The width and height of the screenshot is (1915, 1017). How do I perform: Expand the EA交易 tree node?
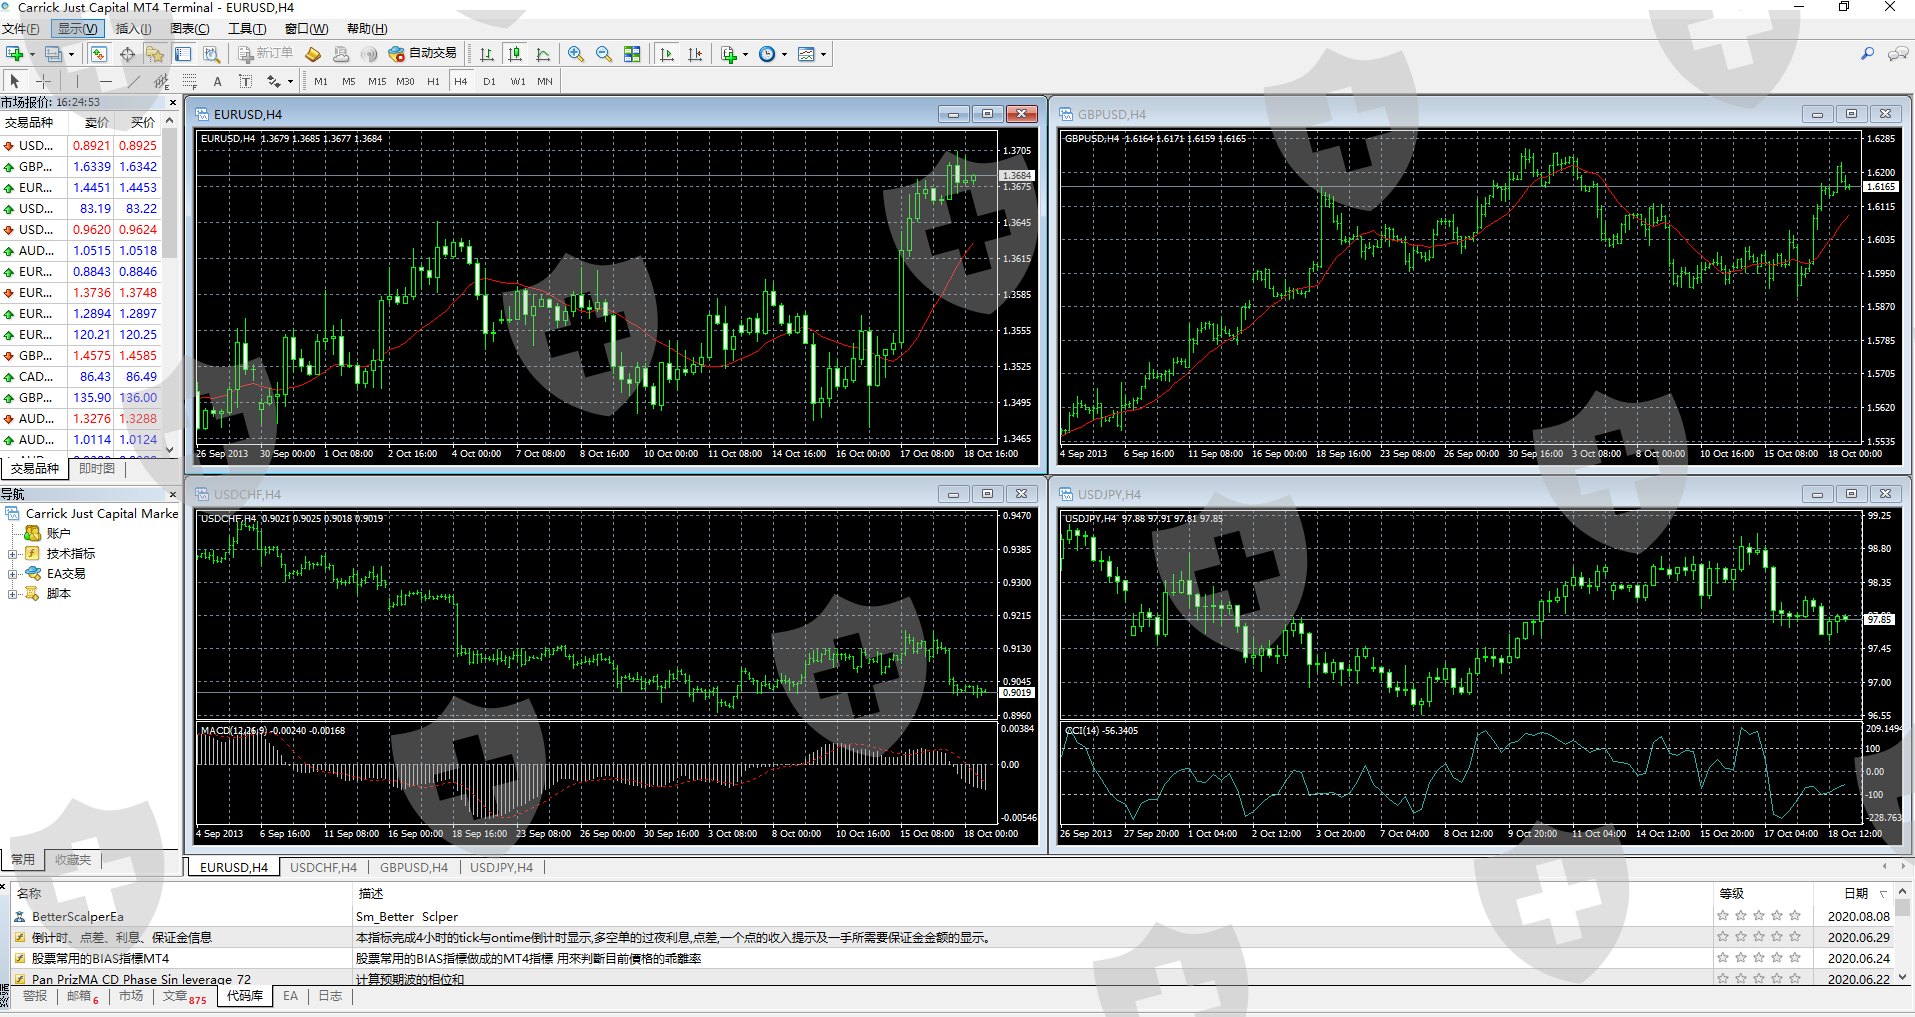point(12,574)
